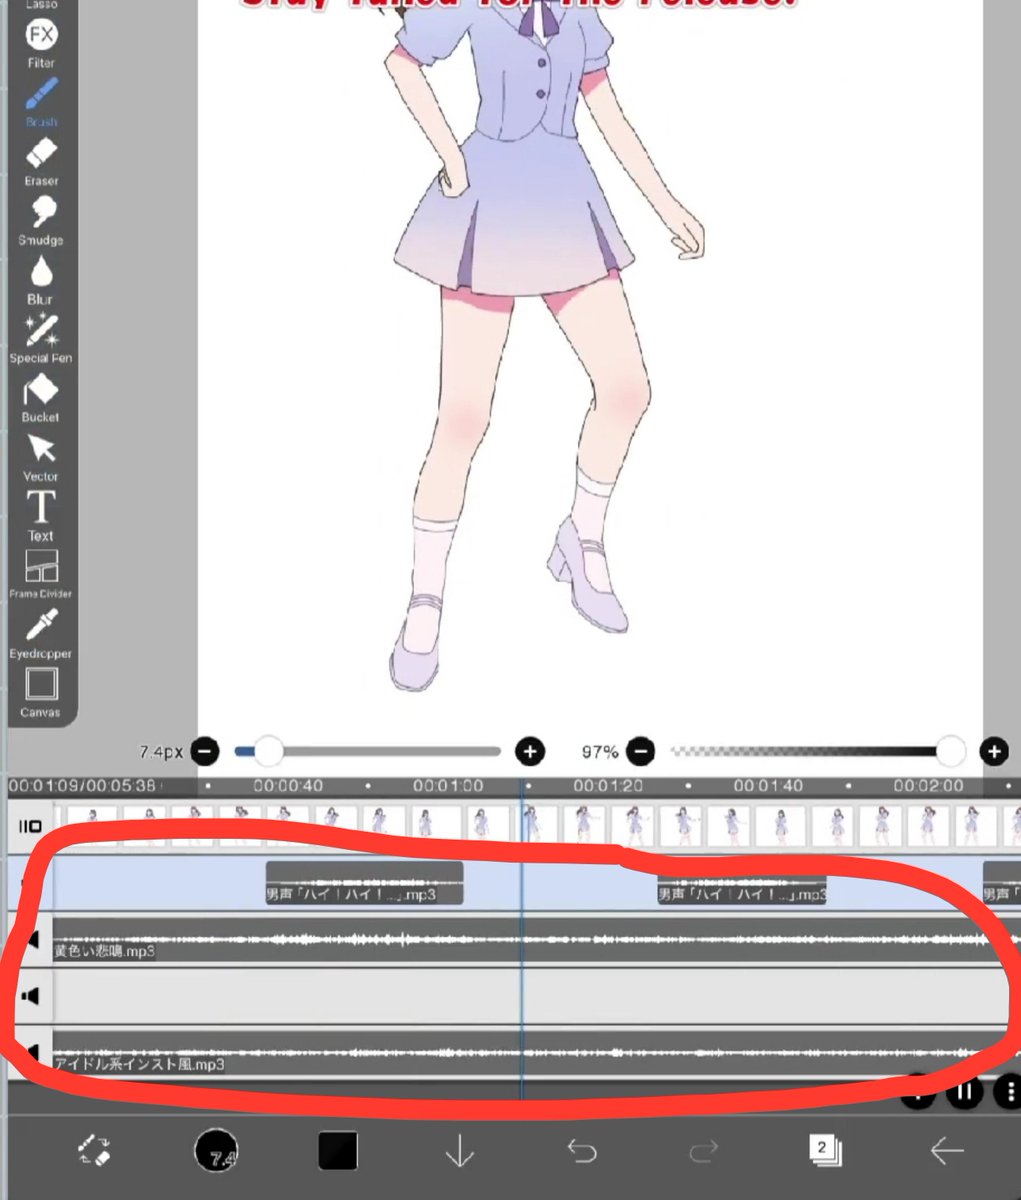Click the 00:01:09/00:05:38 time display
The image size is (1021, 1200).
[82, 786]
